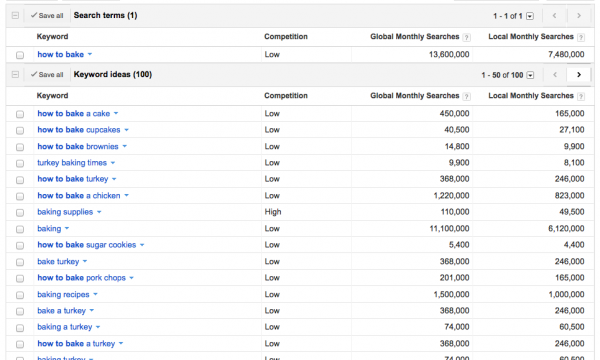Open dropdown arrow next to 'turkey baking times'
This screenshot has height=360, width=600.
[x=113, y=163]
